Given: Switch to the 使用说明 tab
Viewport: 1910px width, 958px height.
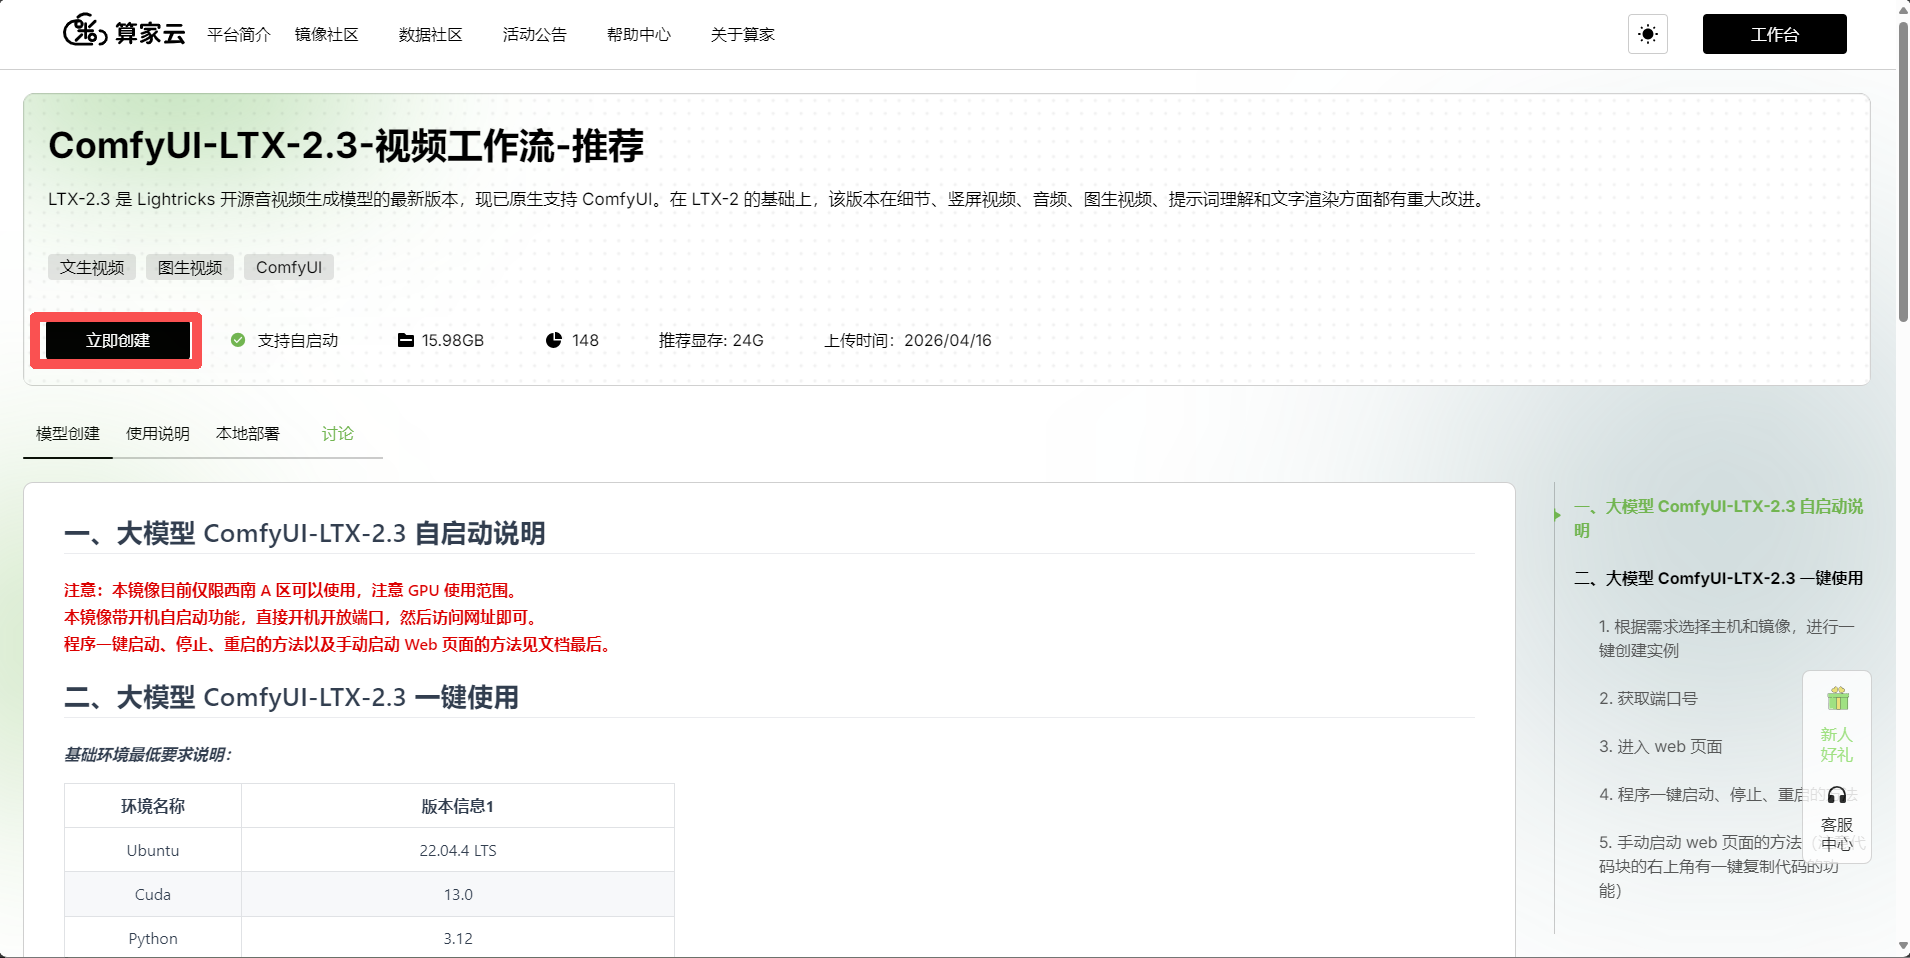Looking at the screenshot, I should click(x=158, y=433).
